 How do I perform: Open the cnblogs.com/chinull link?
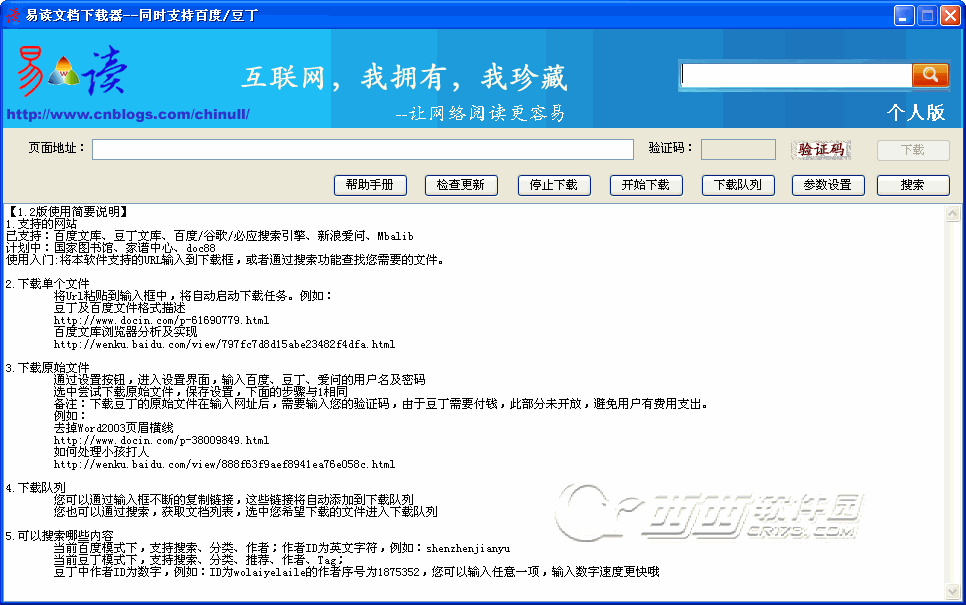click(x=128, y=114)
